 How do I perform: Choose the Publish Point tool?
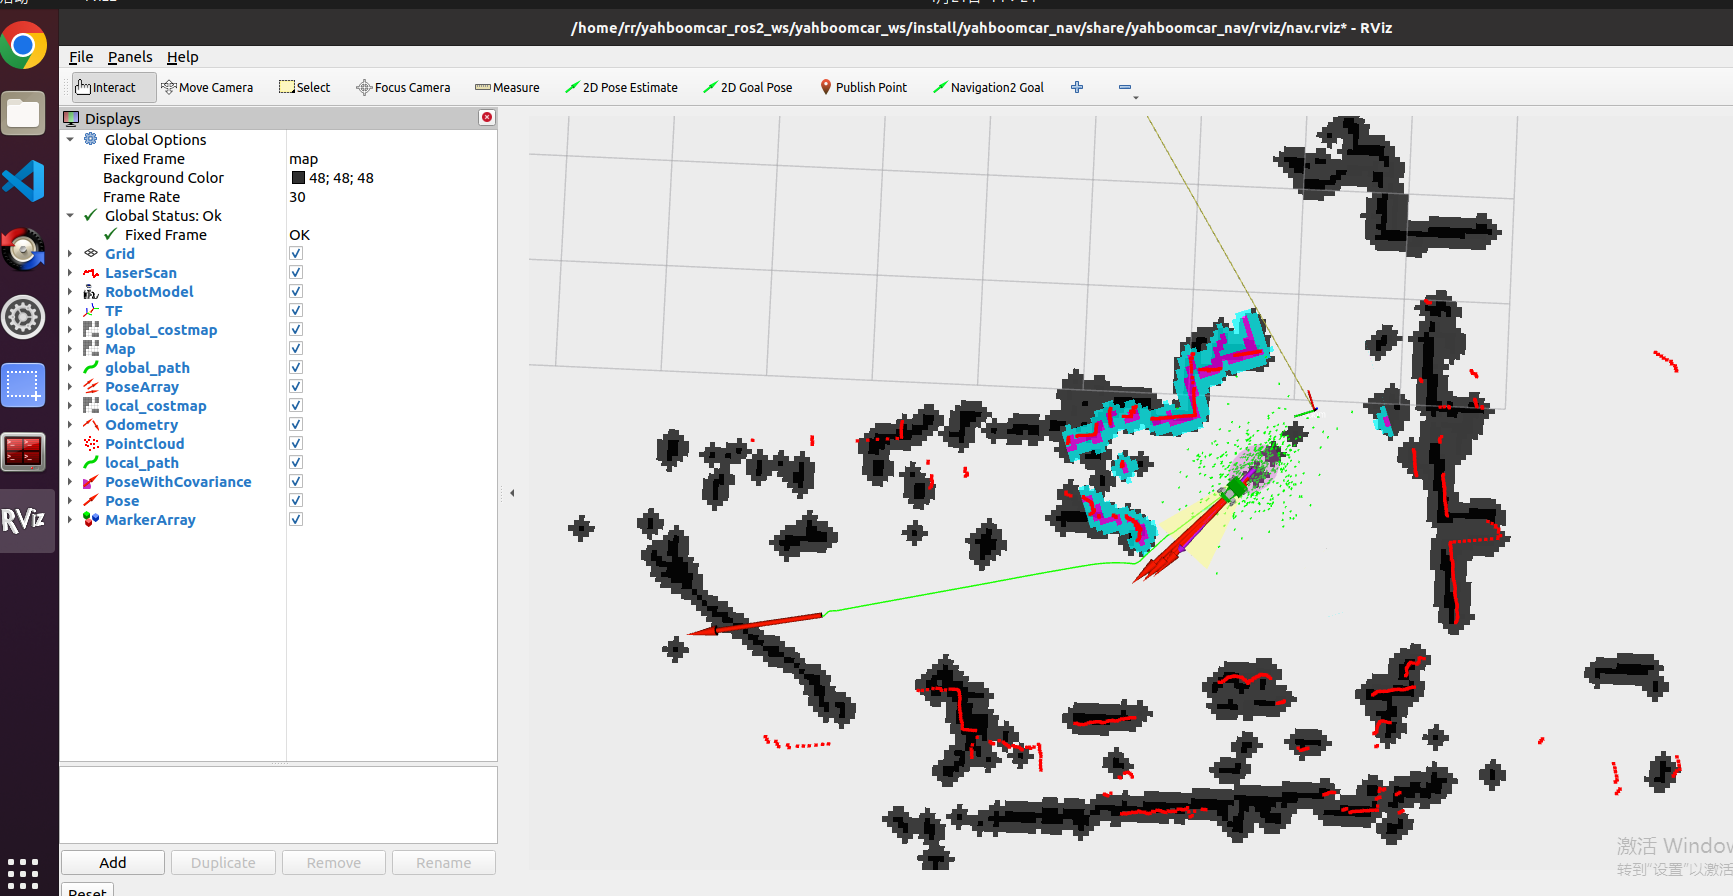(x=863, y=88)
